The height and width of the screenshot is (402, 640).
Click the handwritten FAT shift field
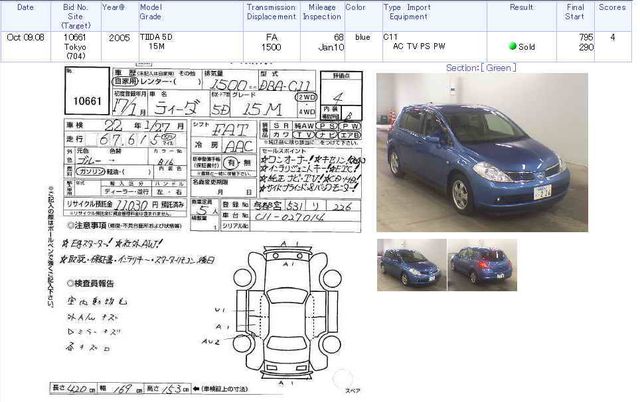coord(230,130)
